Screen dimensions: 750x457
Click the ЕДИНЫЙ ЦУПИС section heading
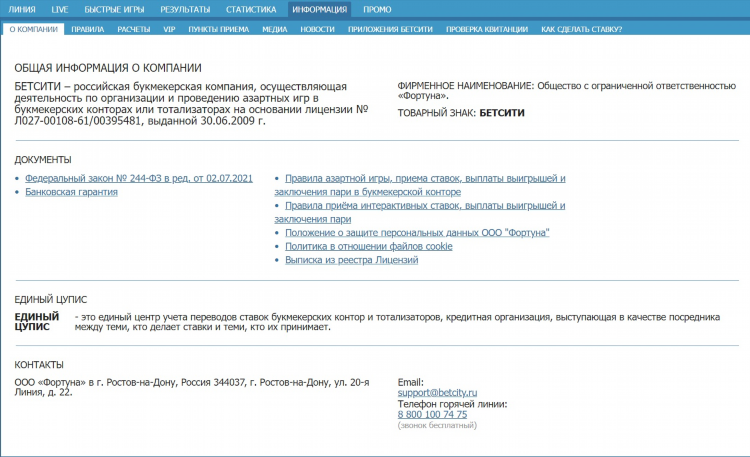click(x=51, y=300)
